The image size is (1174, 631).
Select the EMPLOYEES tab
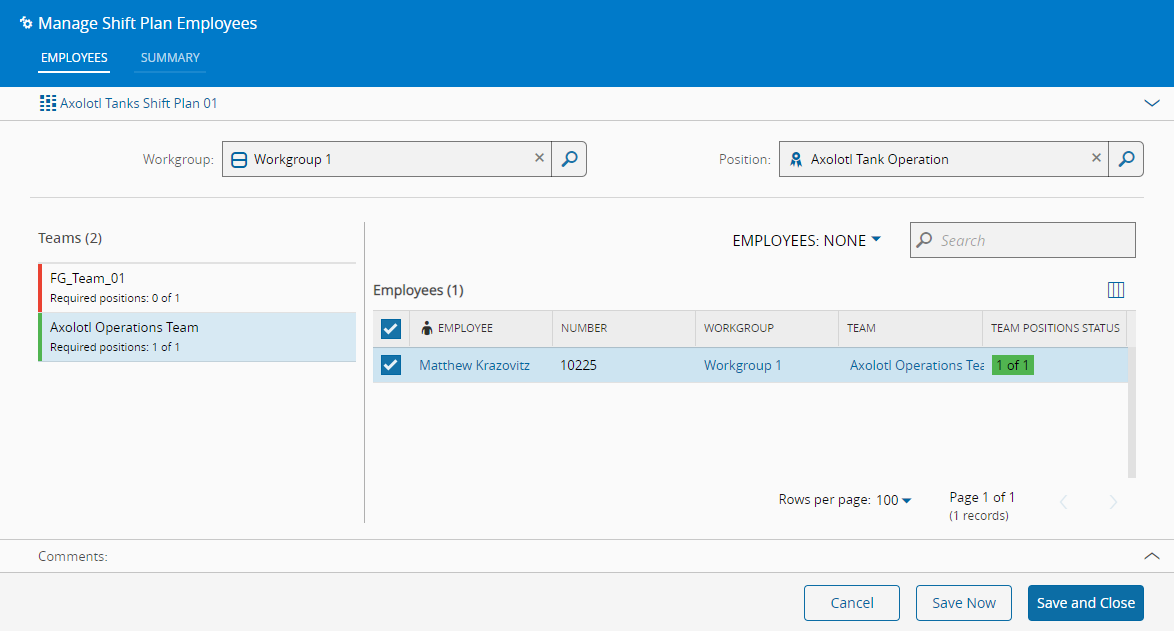click(74, 58)
